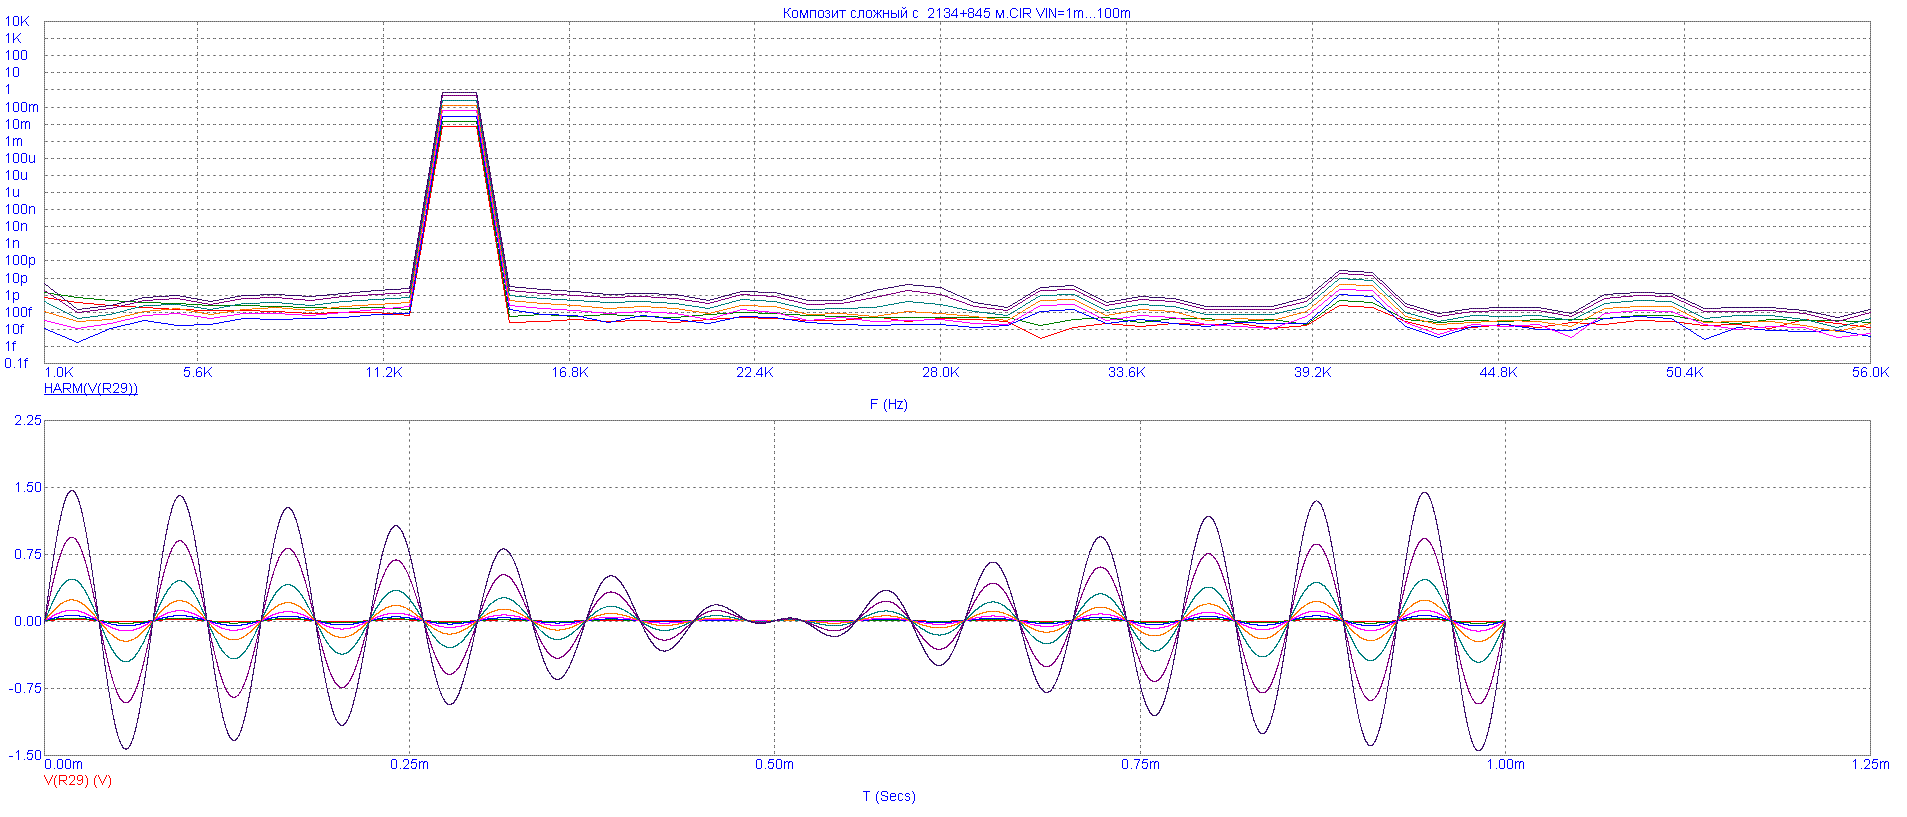Click the 1.50 voltage axis label
The height and width of the screenshot is (817, 1907).
pos(28,487)
